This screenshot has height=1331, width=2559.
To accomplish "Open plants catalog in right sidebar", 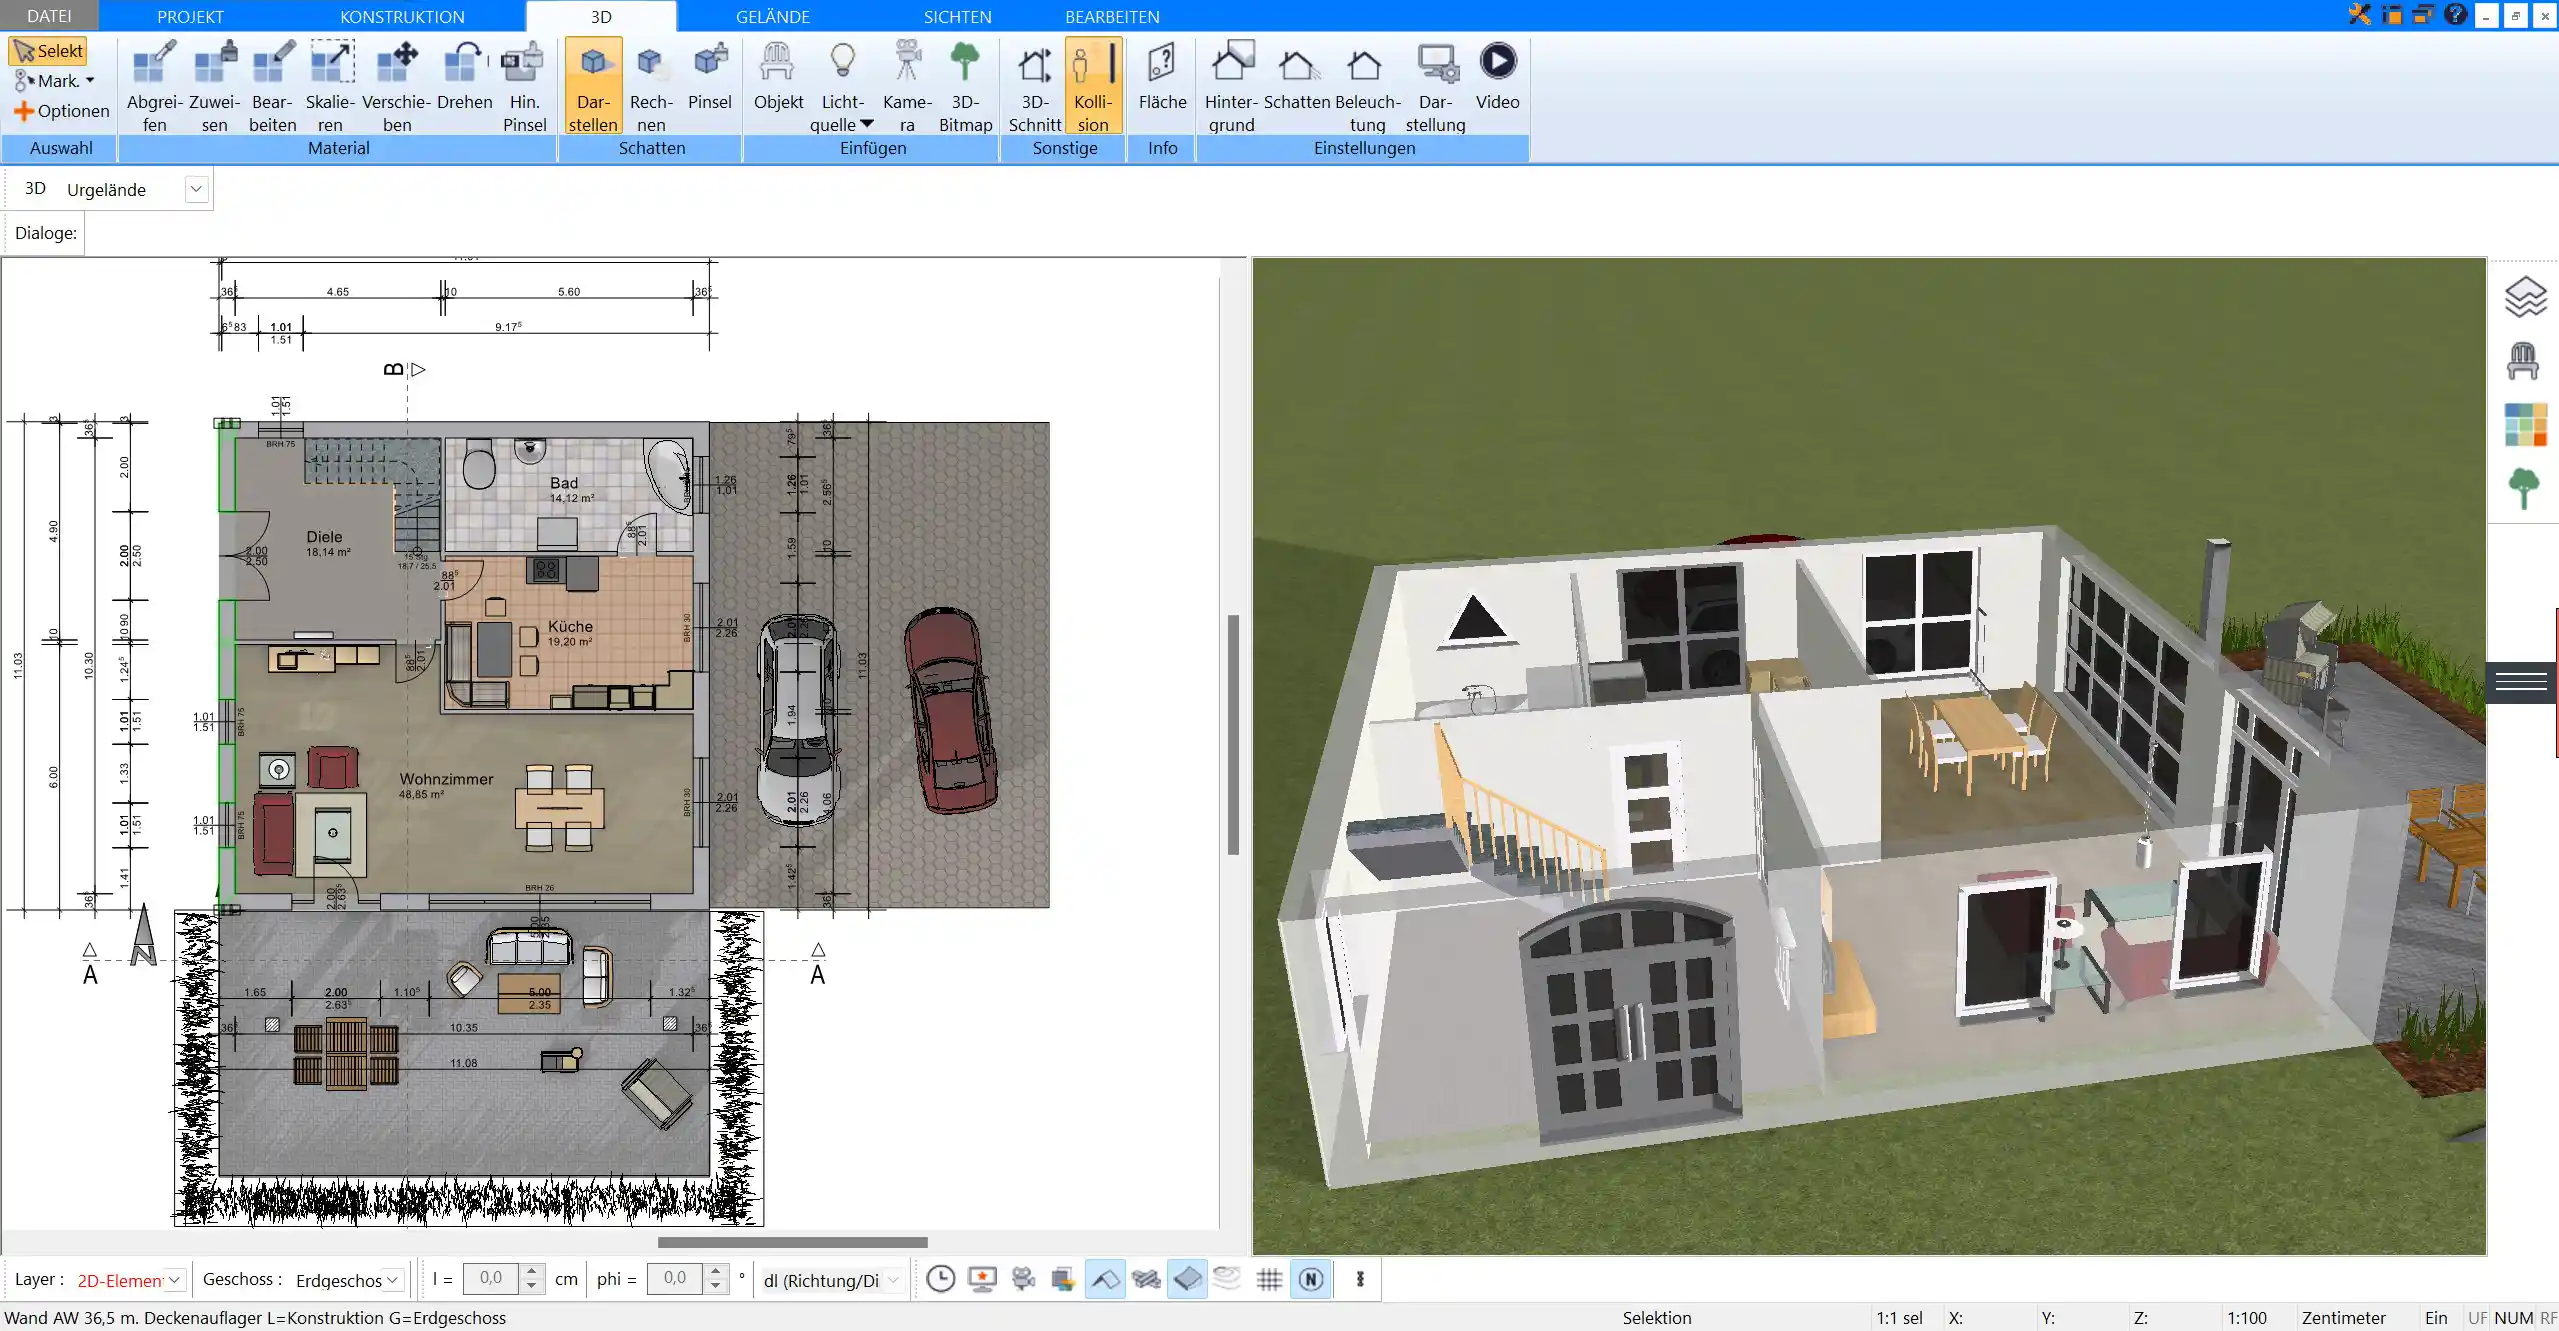I will [x=2524, y=489].
